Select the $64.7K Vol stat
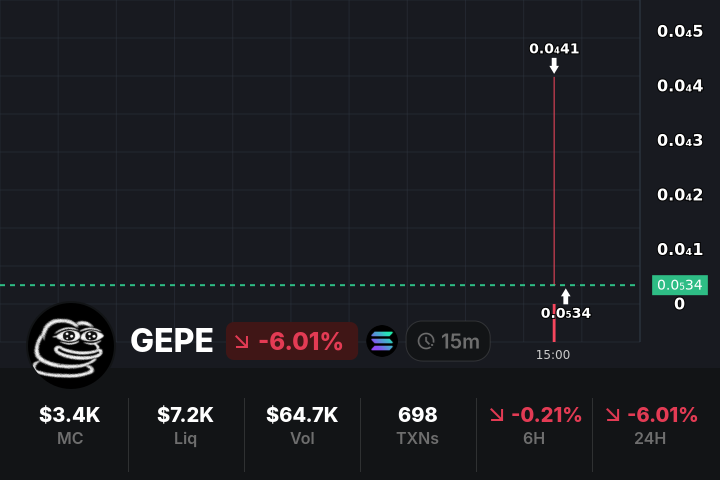This screenshot has height=480, width=720. point(302,425)
